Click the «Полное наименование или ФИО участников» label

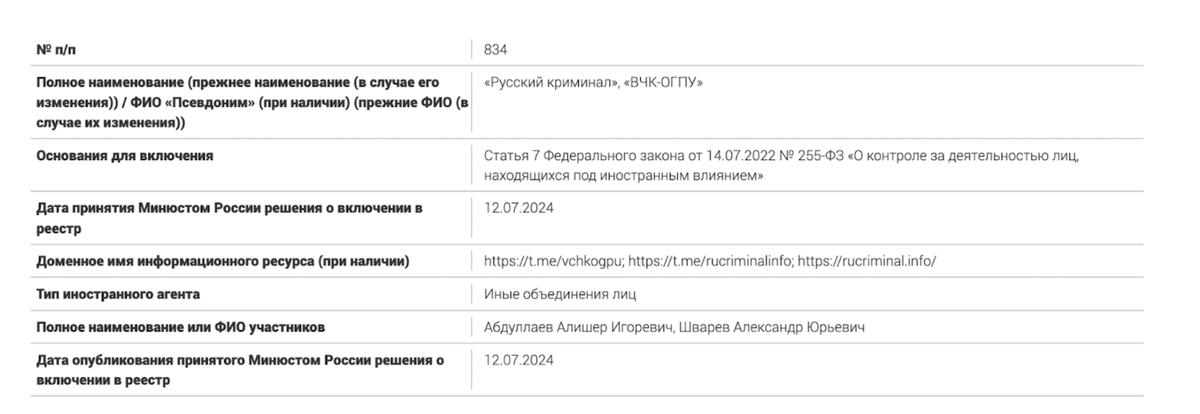pyautogui.click(x=180, y=327)
